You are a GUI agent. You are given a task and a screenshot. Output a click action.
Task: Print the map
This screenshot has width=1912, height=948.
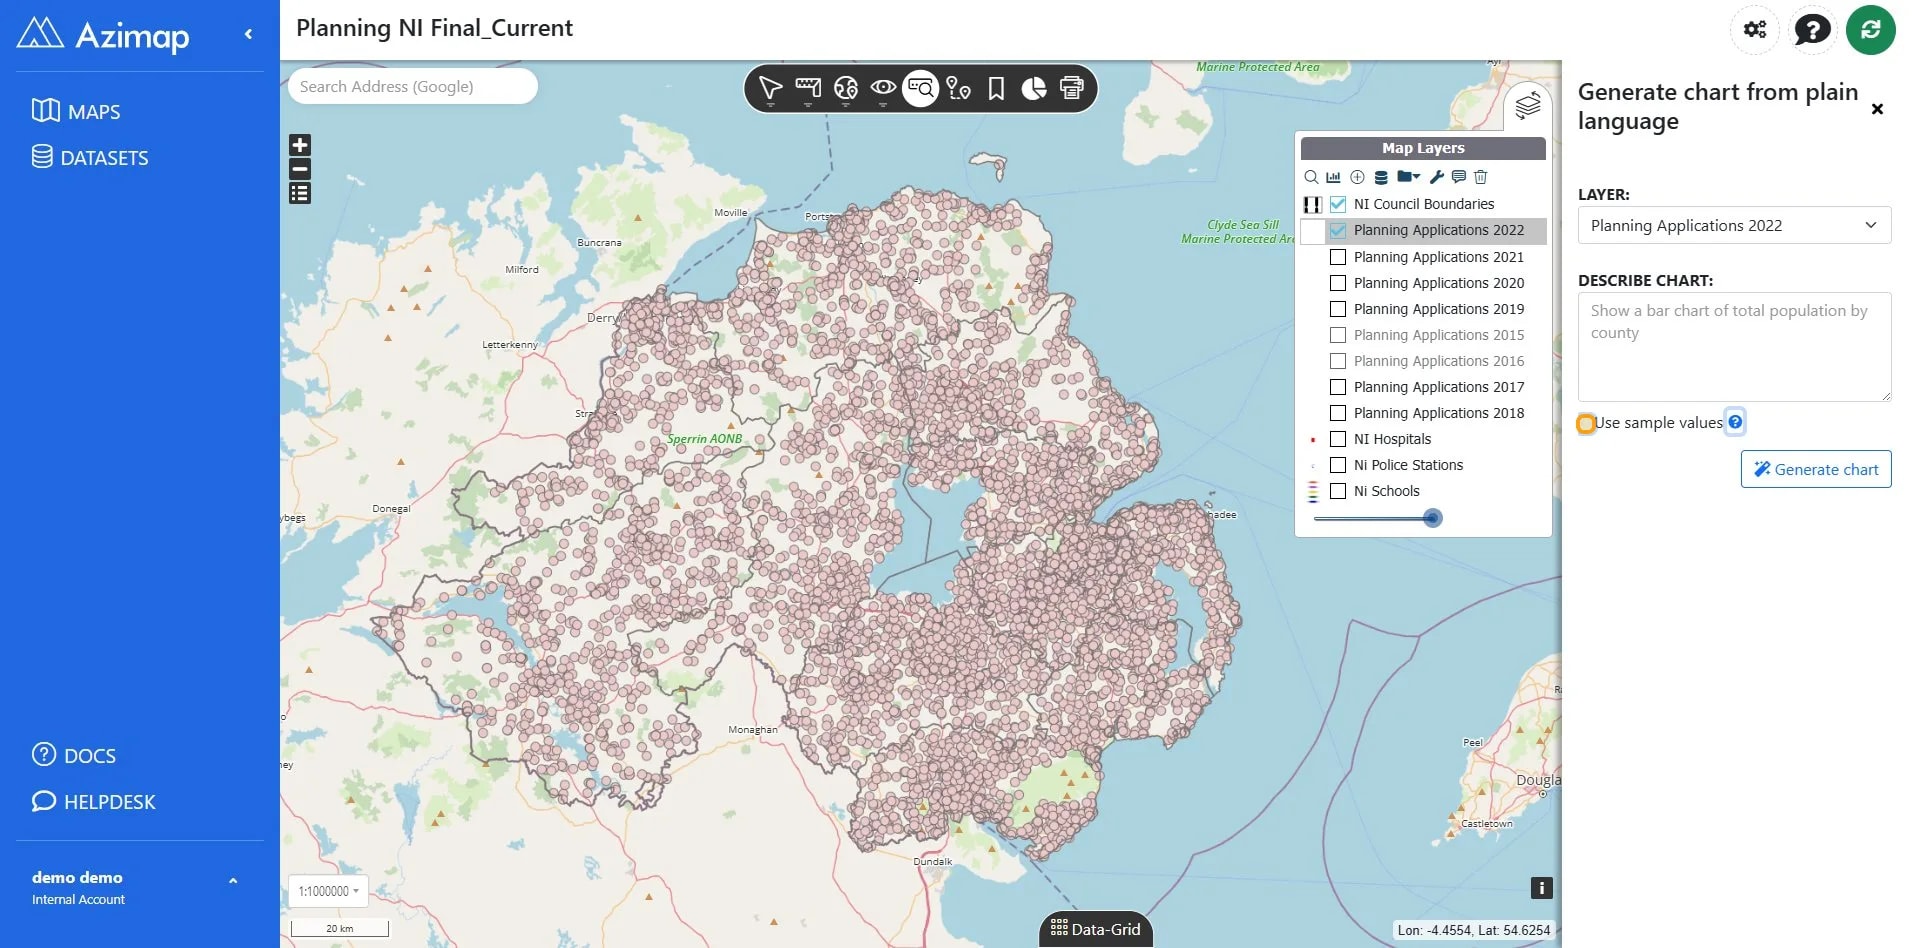[1072, 89]
